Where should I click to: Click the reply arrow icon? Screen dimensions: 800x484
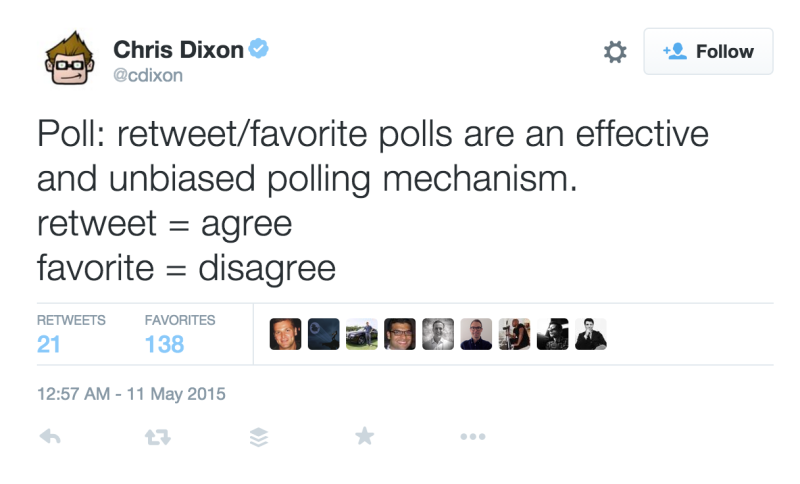[x=50, y=437]
